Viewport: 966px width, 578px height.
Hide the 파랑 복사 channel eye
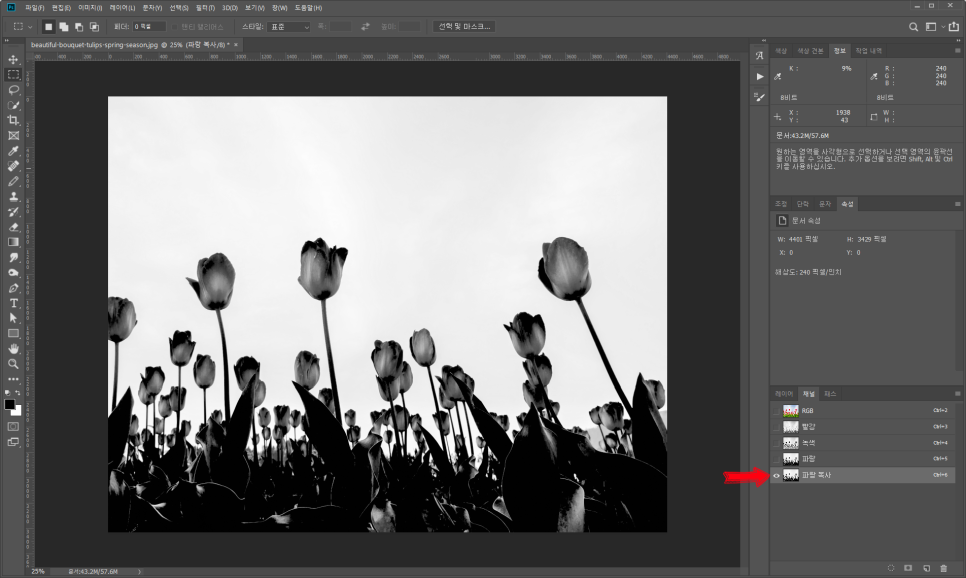tap(777, 475)
